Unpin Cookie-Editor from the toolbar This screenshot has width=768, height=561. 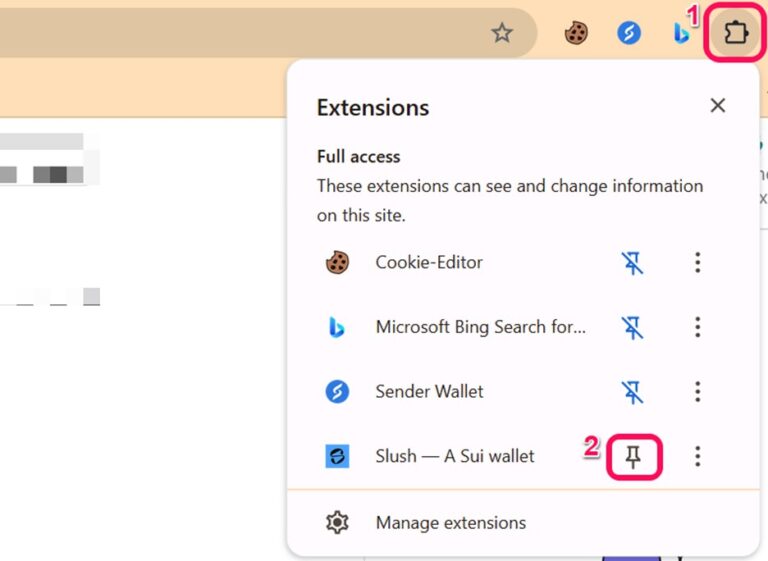click(x=632, y=262)
